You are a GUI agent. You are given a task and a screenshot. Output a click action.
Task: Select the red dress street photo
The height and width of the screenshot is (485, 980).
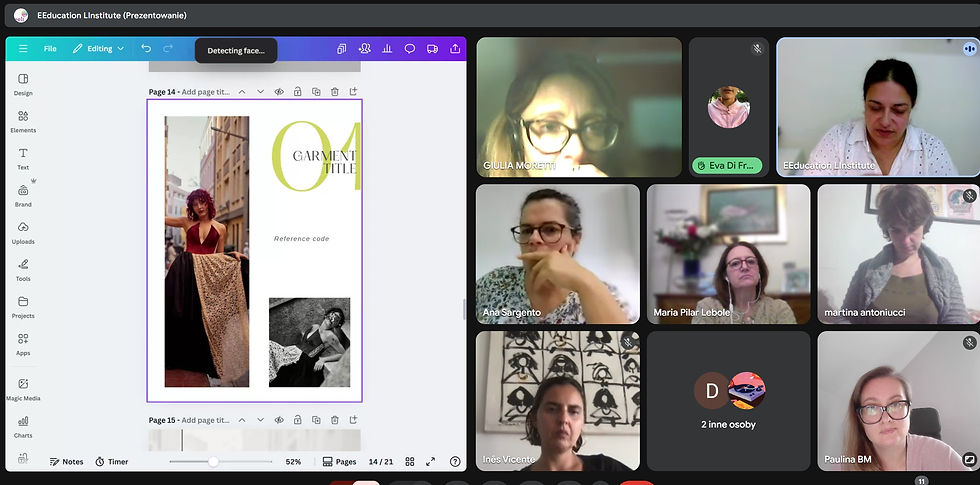pyautogui.click(x=207, y=251)
